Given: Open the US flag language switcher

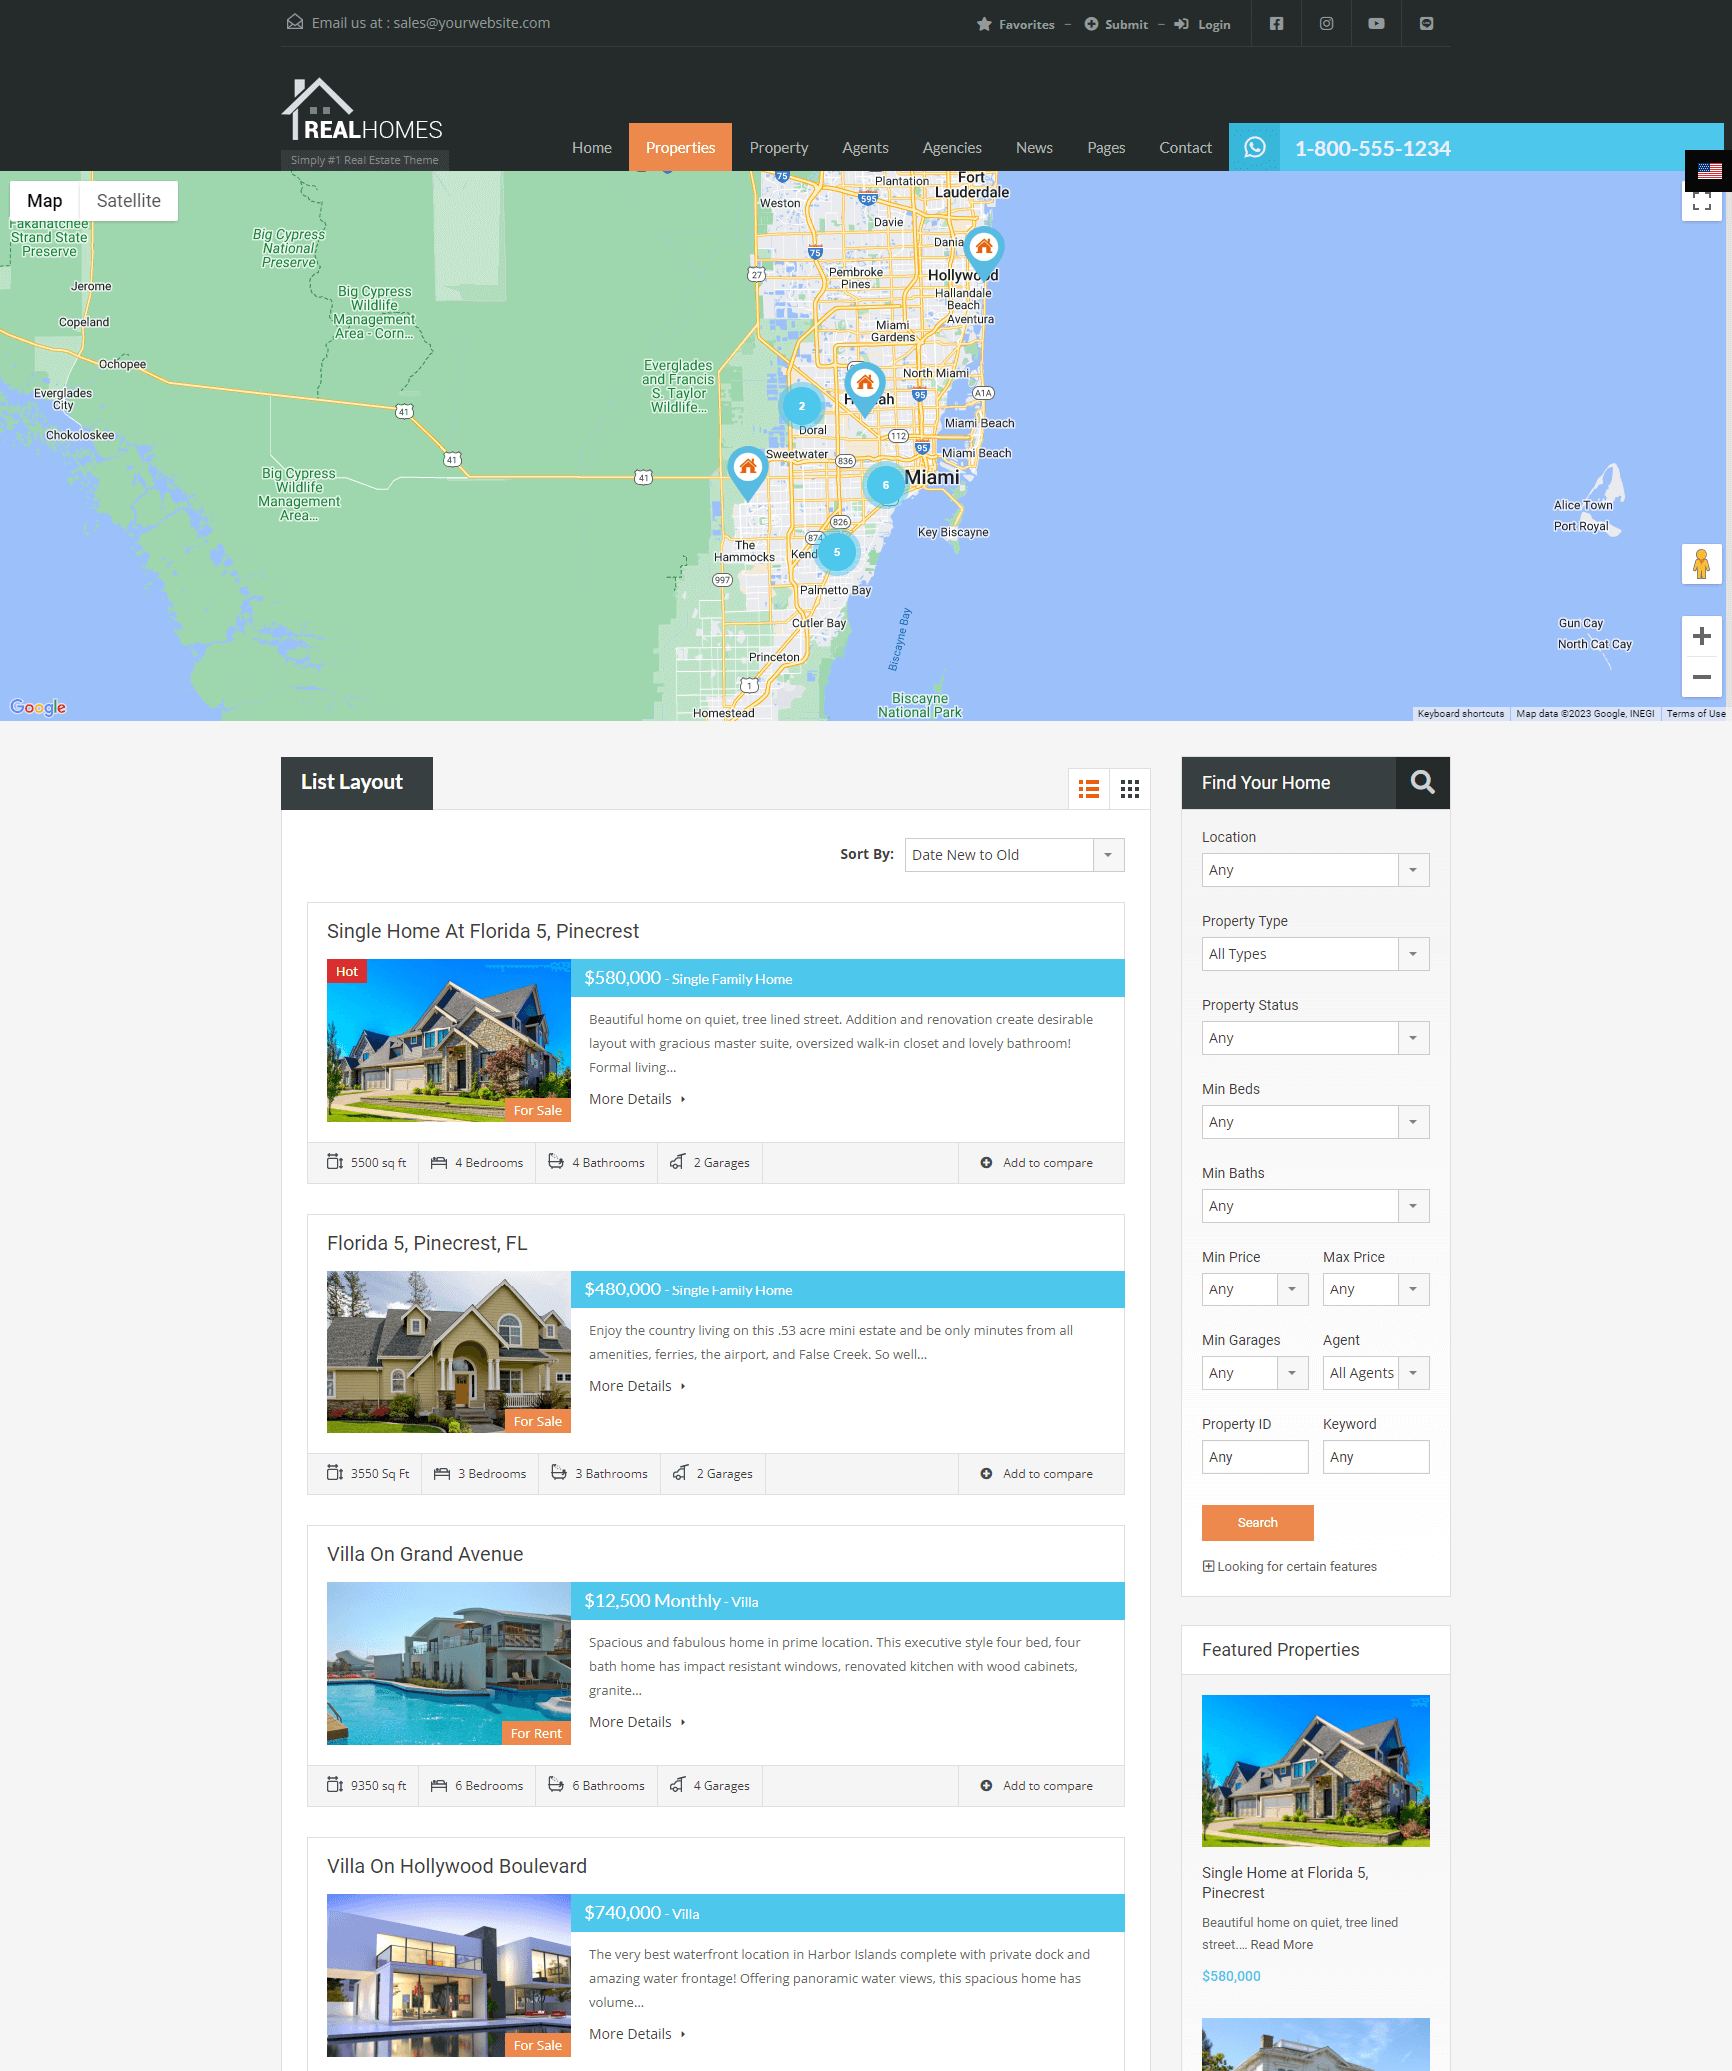Looking at the screenshot, I should coord(1709,170).
